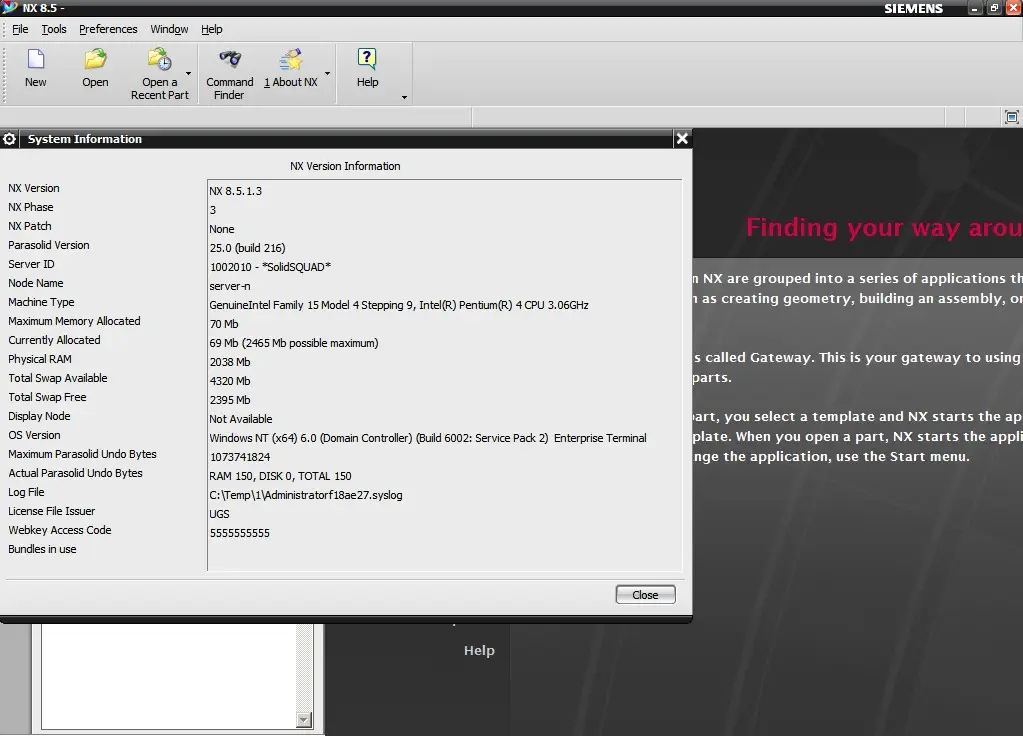The height and width of the screenshot is (736, 1023).
Task: Open the Tools menu
Action: point(54,29)
